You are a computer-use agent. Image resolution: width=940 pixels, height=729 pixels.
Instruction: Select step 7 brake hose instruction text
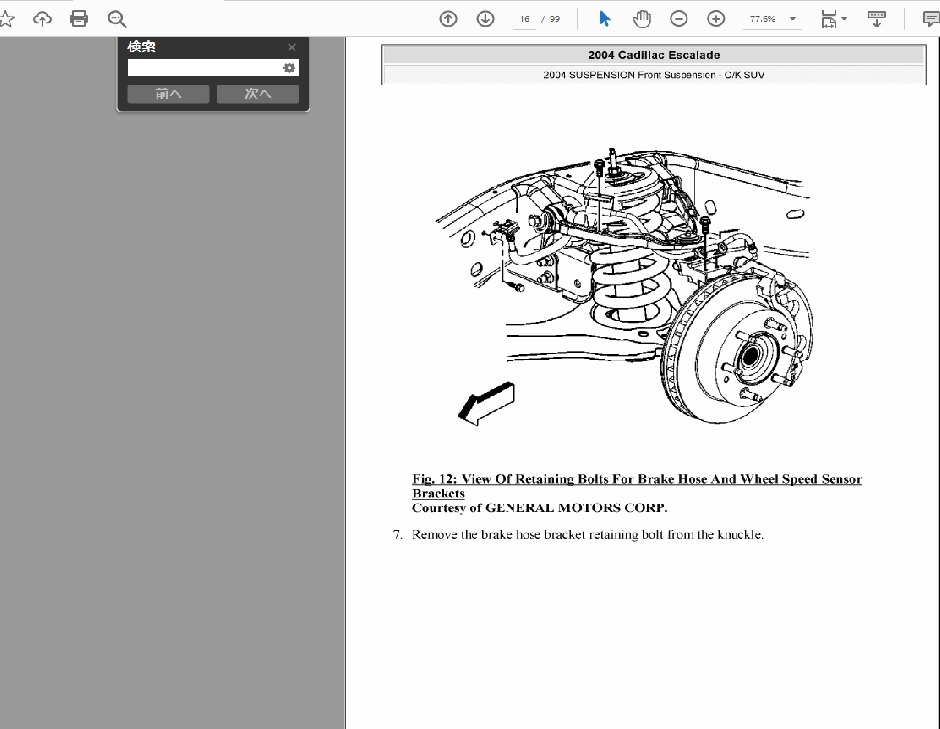tap(588, 535)
